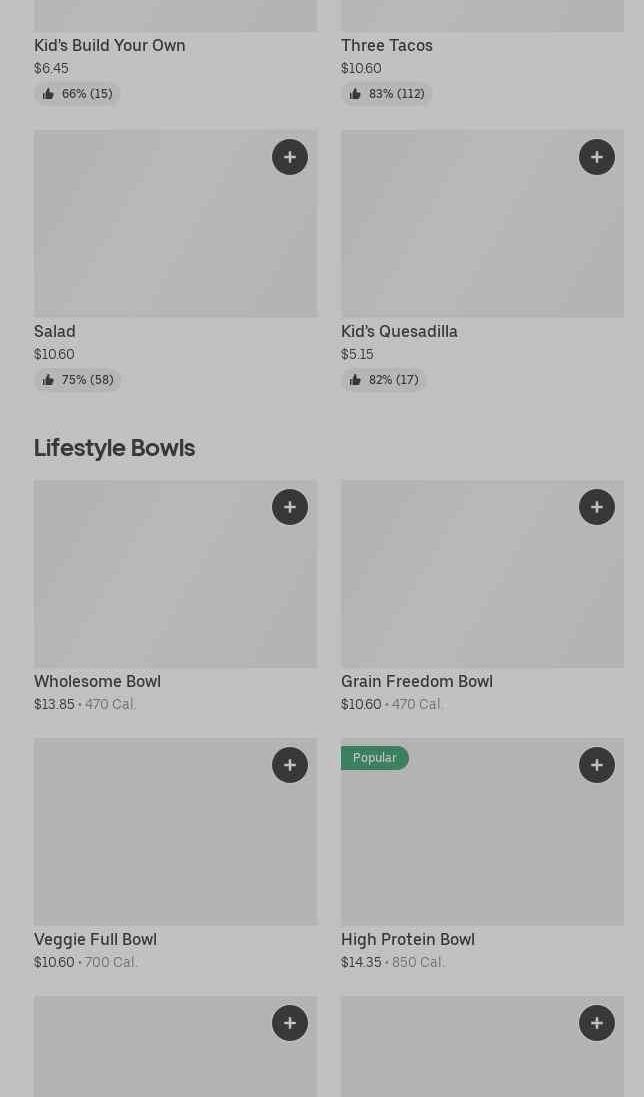
Task: Add Kid's Quesadilla using plus button
Action: pos(597,157)
